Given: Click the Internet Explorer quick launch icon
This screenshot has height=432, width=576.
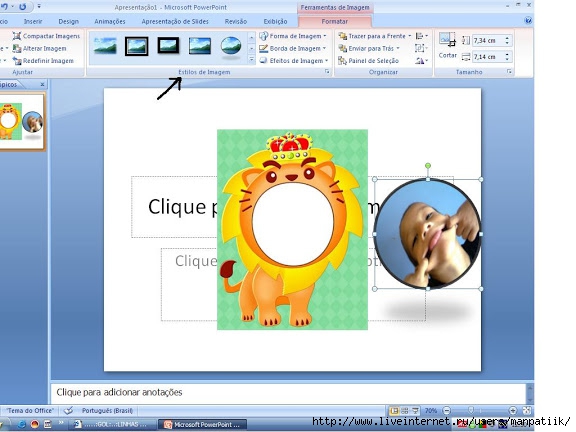Looking at the screenshot, I should (x=22, y=425).
